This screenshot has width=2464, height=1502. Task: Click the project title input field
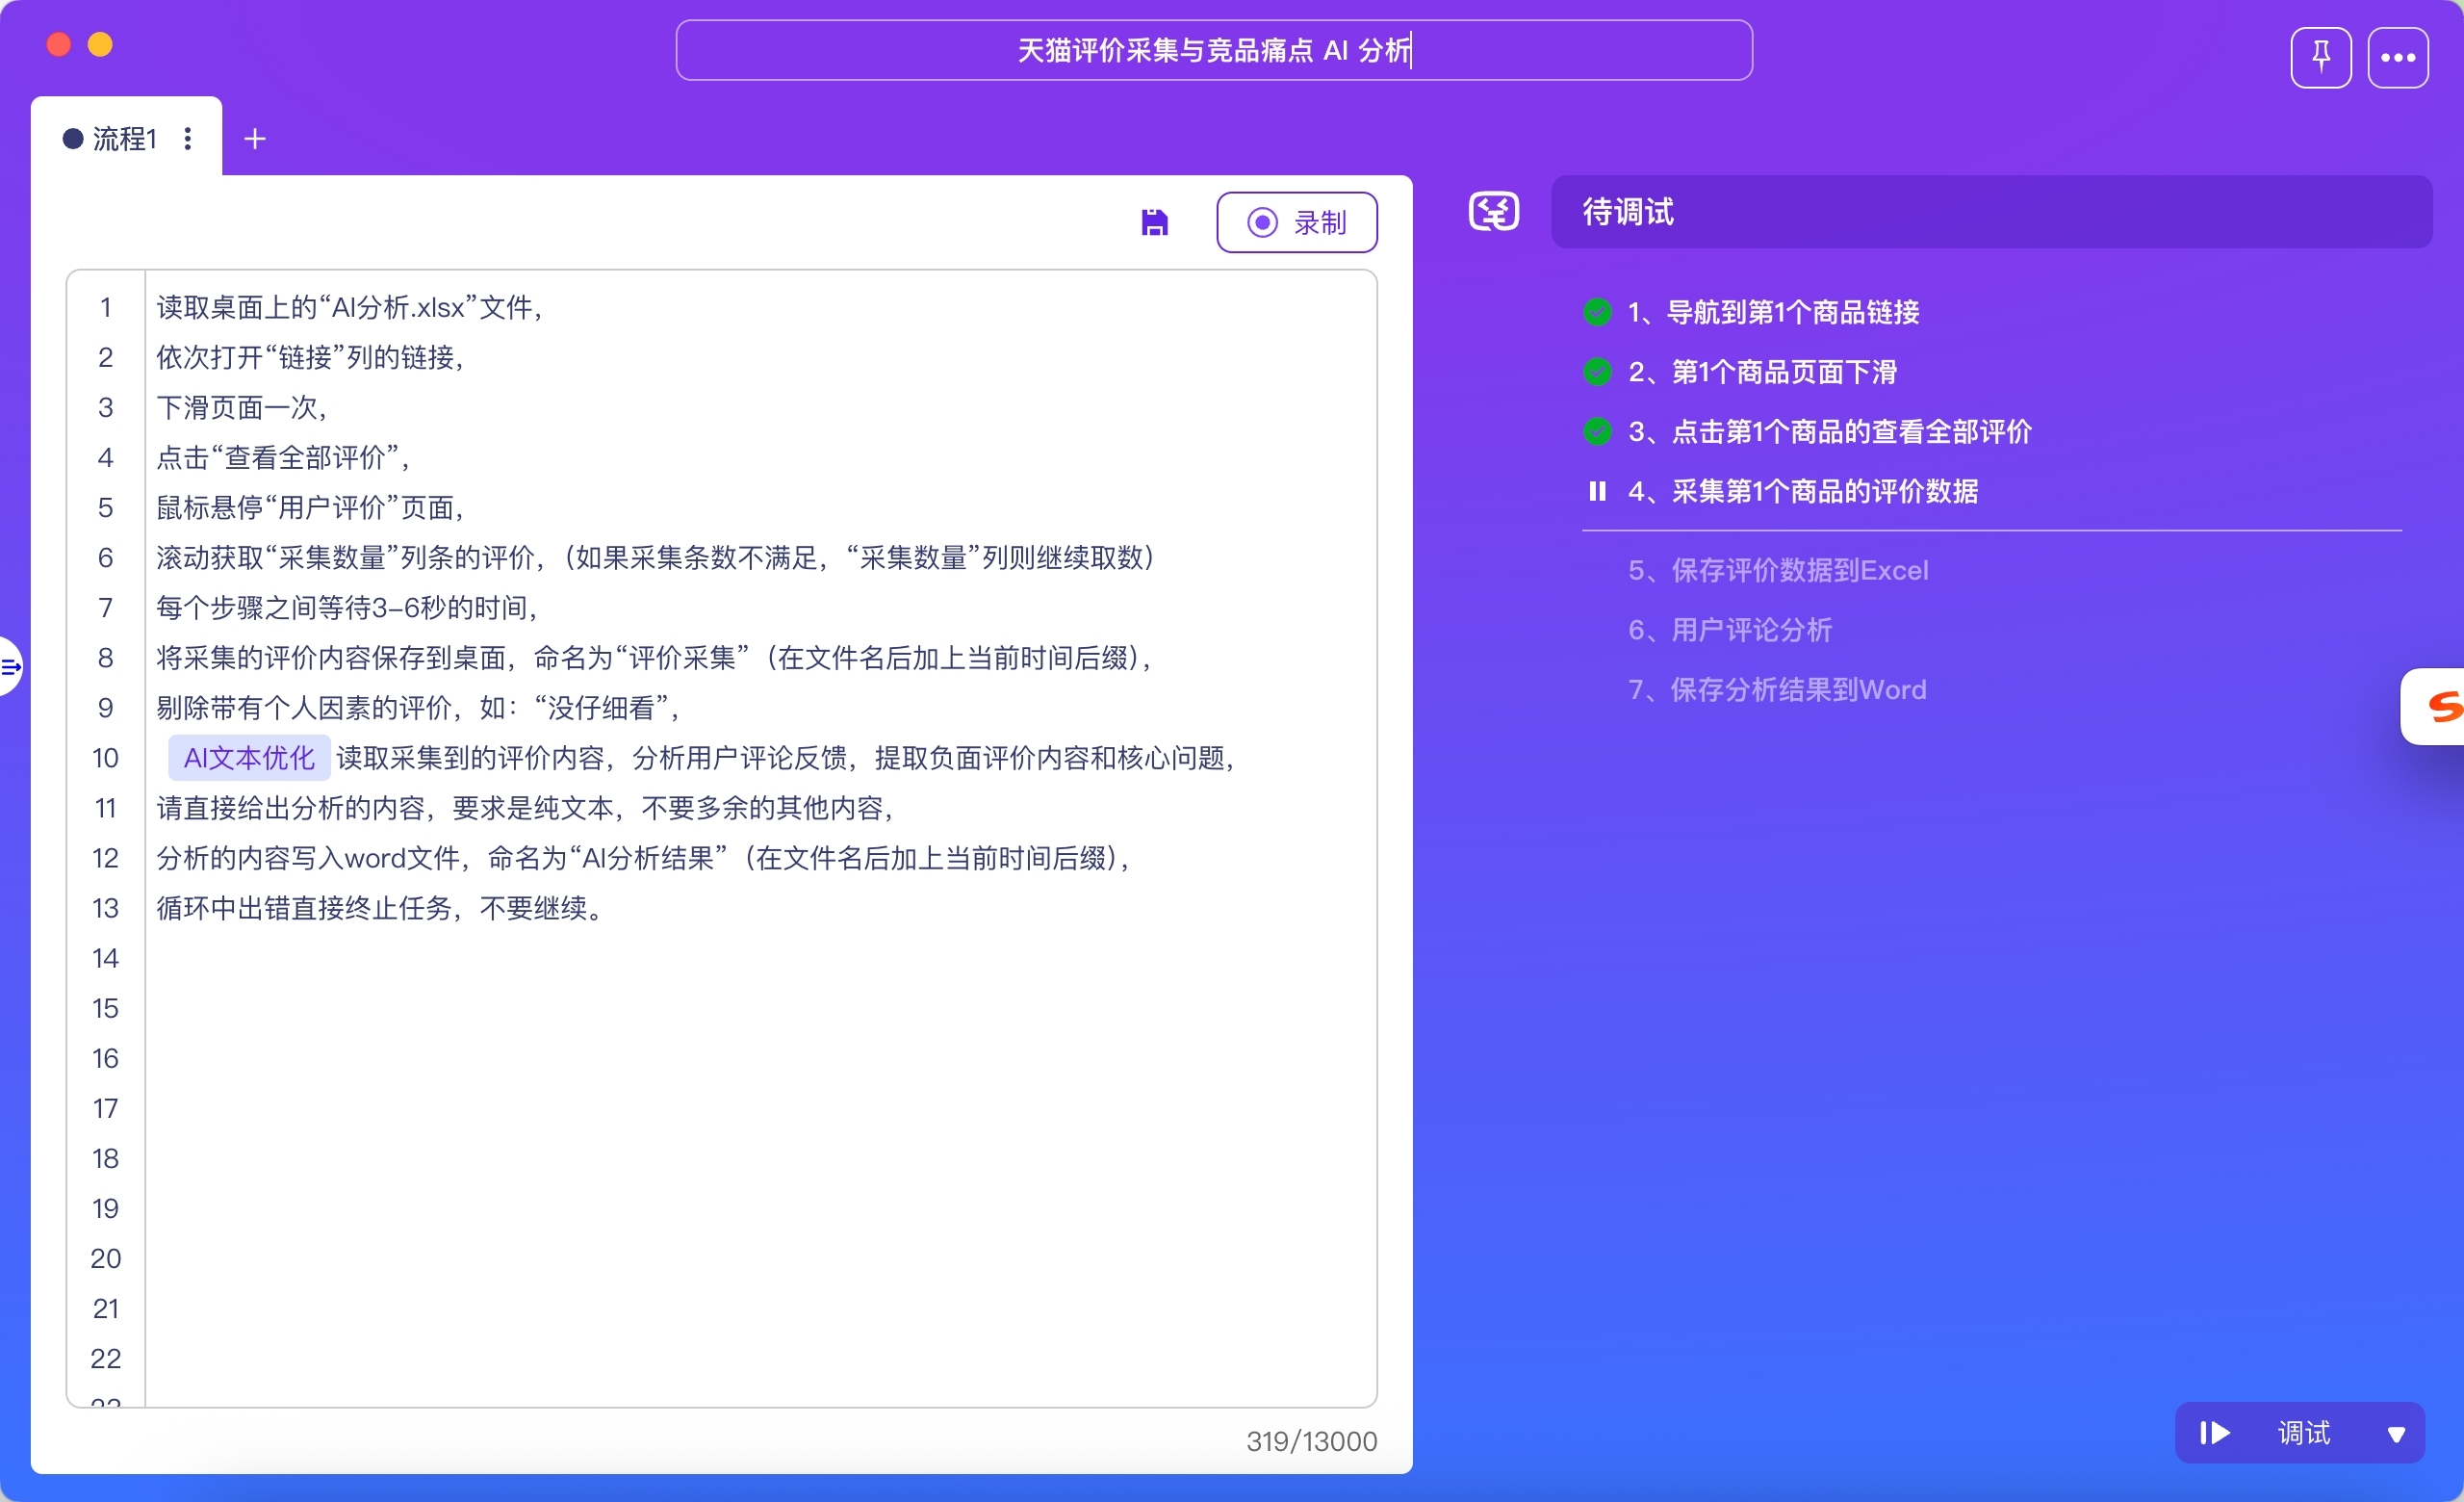coord(1213,50)
